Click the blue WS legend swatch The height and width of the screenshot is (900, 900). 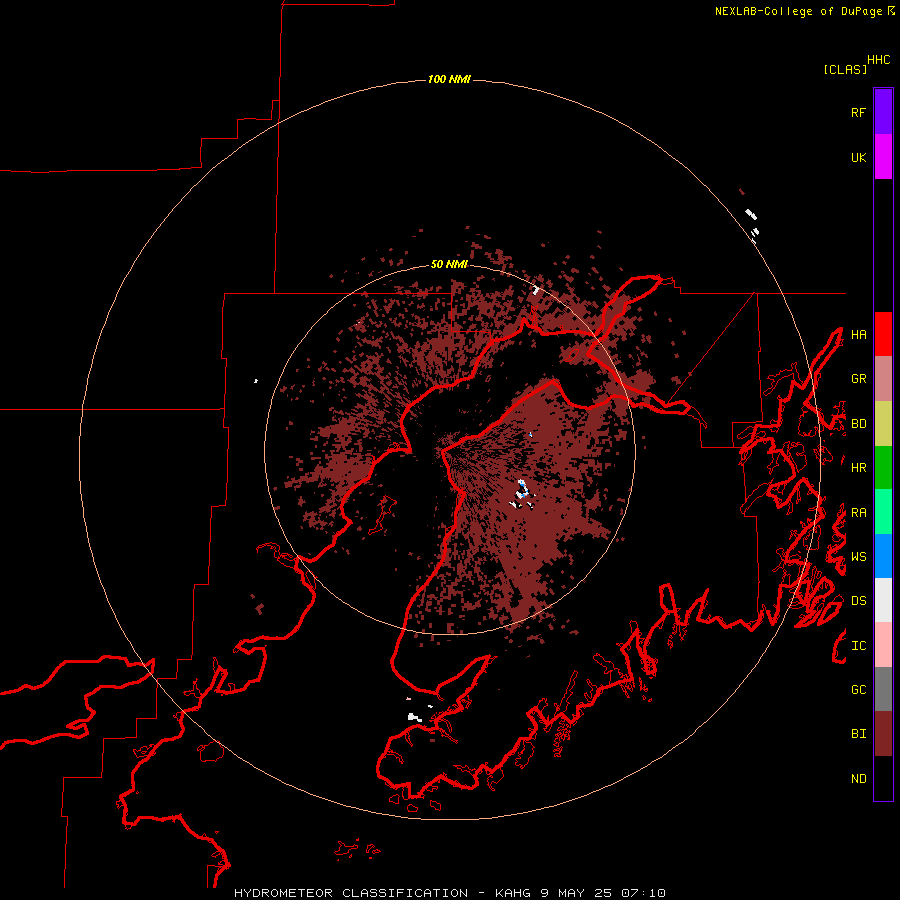click(883, 556)
